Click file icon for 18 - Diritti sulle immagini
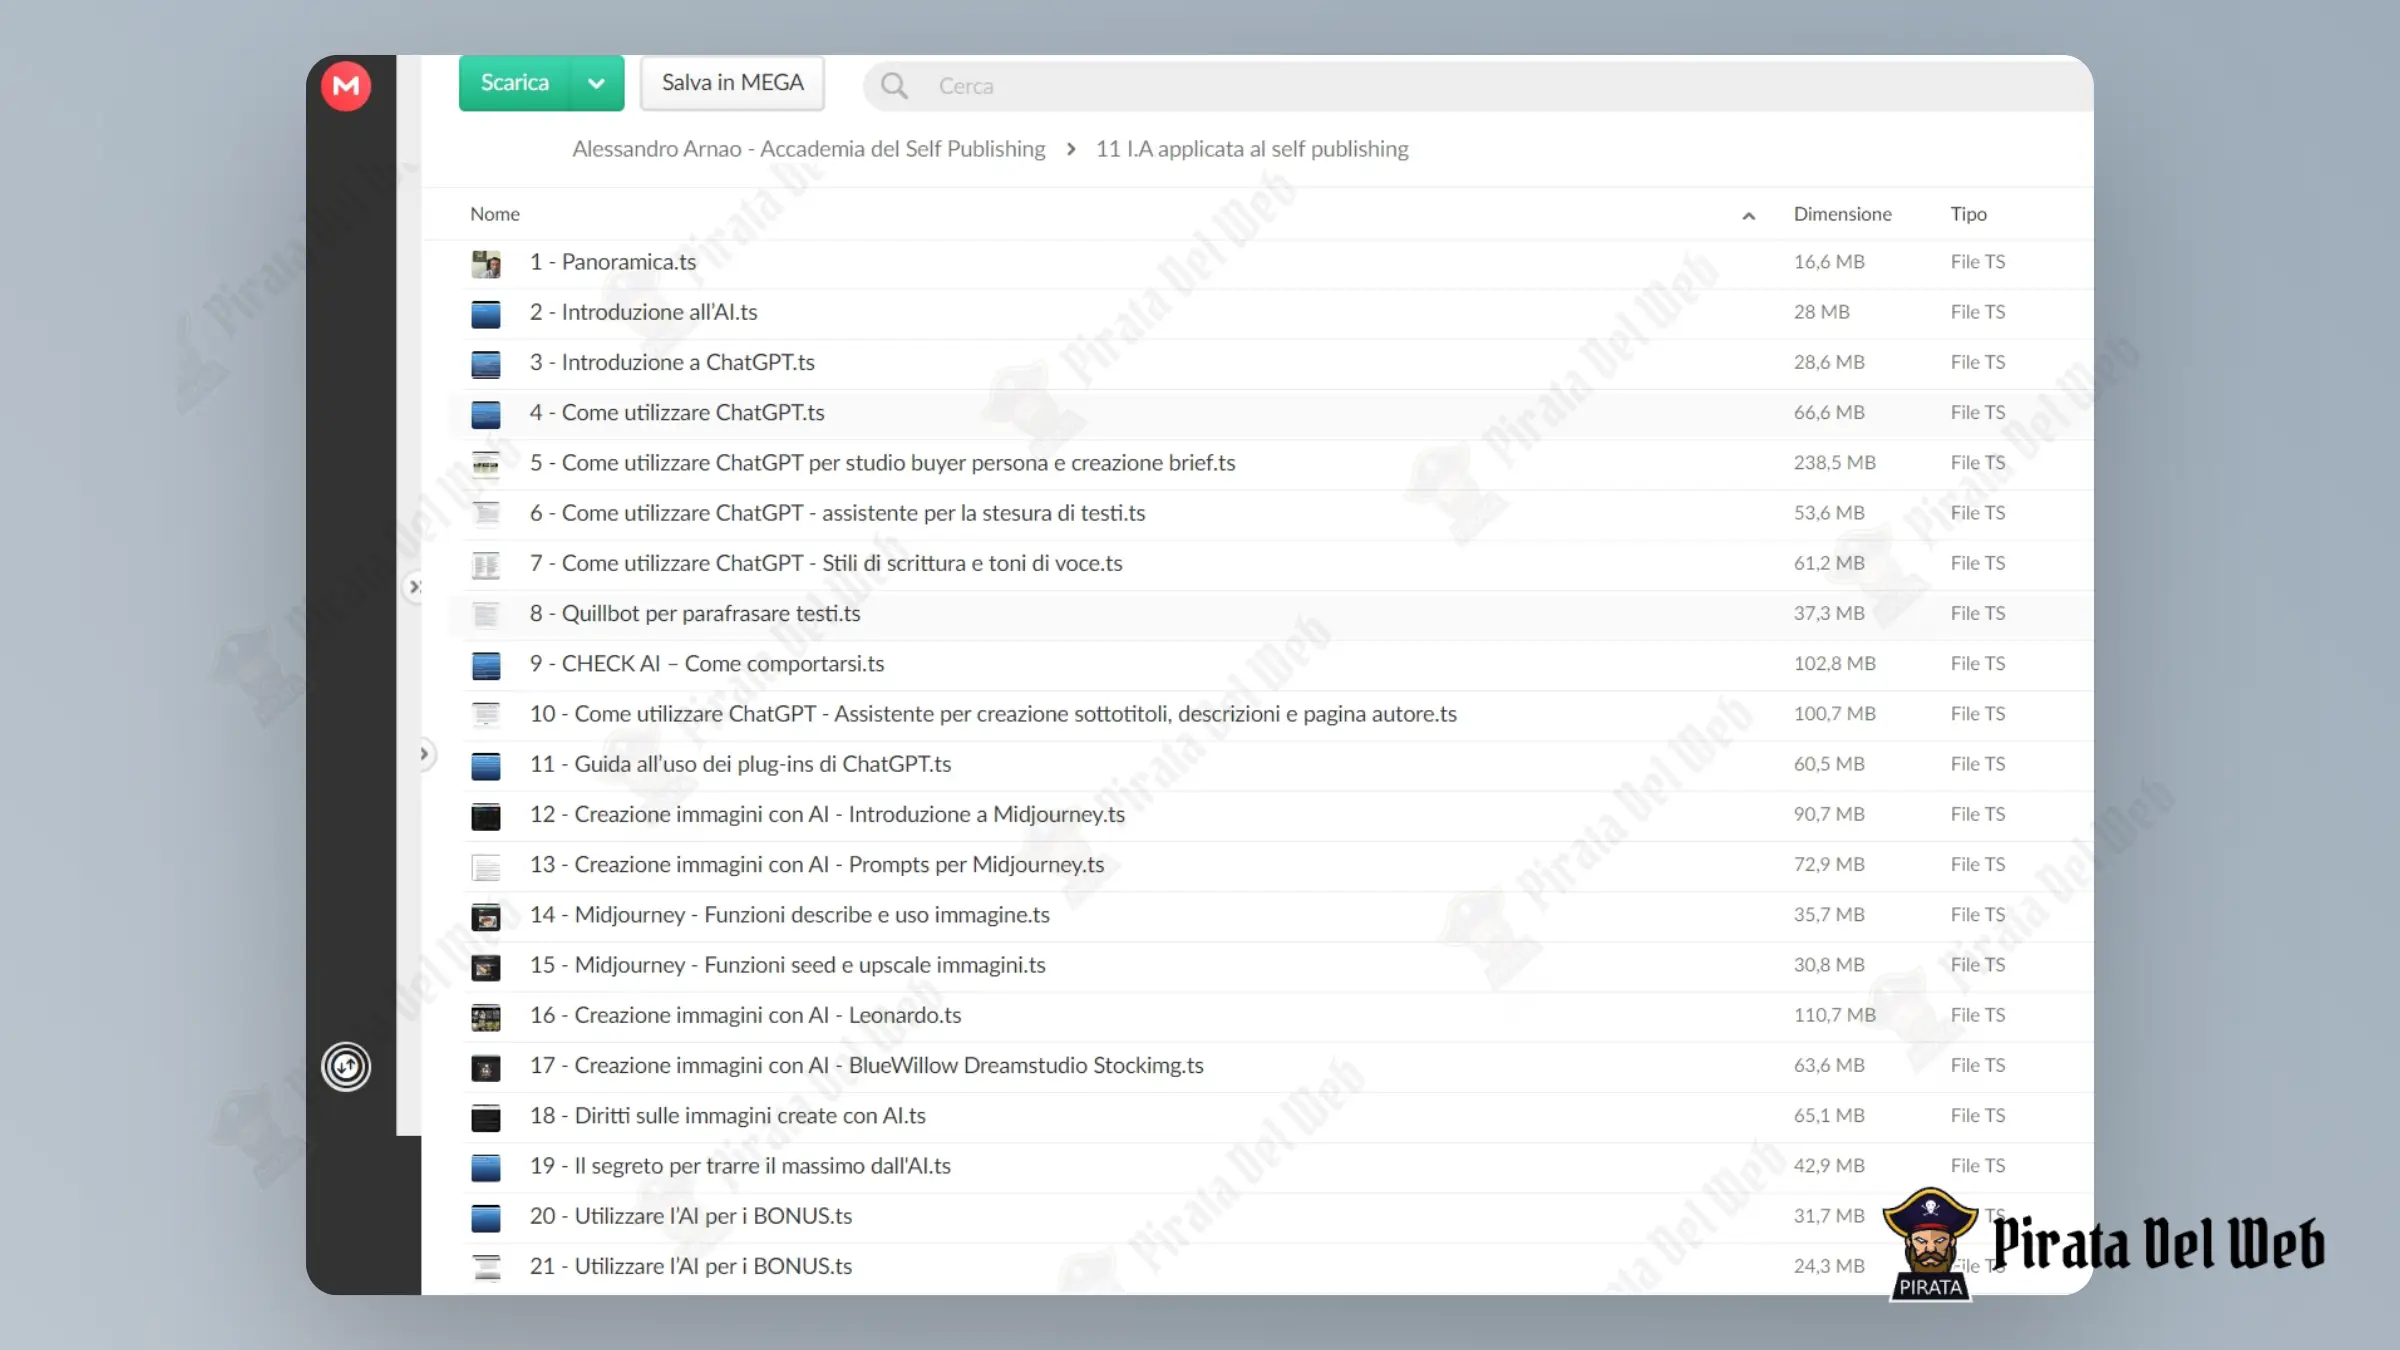Screen dimensions: 2400x1350 (x=486, y=1117)
